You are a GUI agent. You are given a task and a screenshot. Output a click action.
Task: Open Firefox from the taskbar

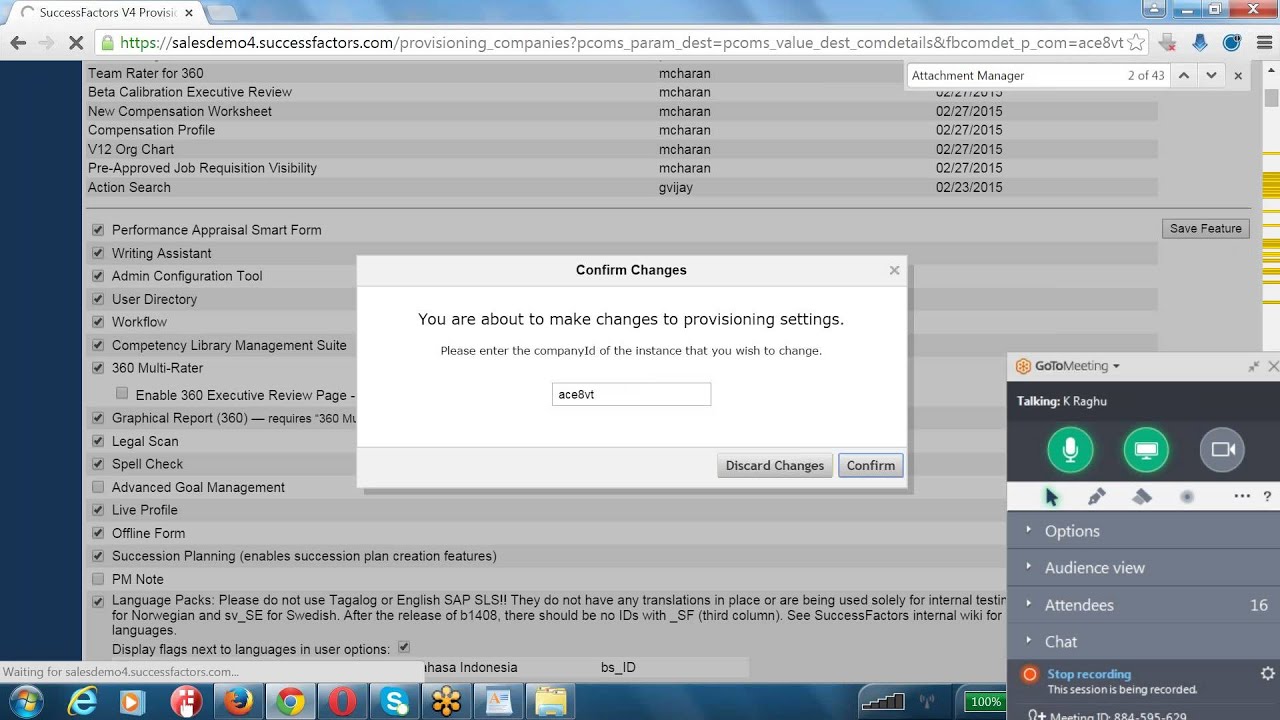[238, 701]
